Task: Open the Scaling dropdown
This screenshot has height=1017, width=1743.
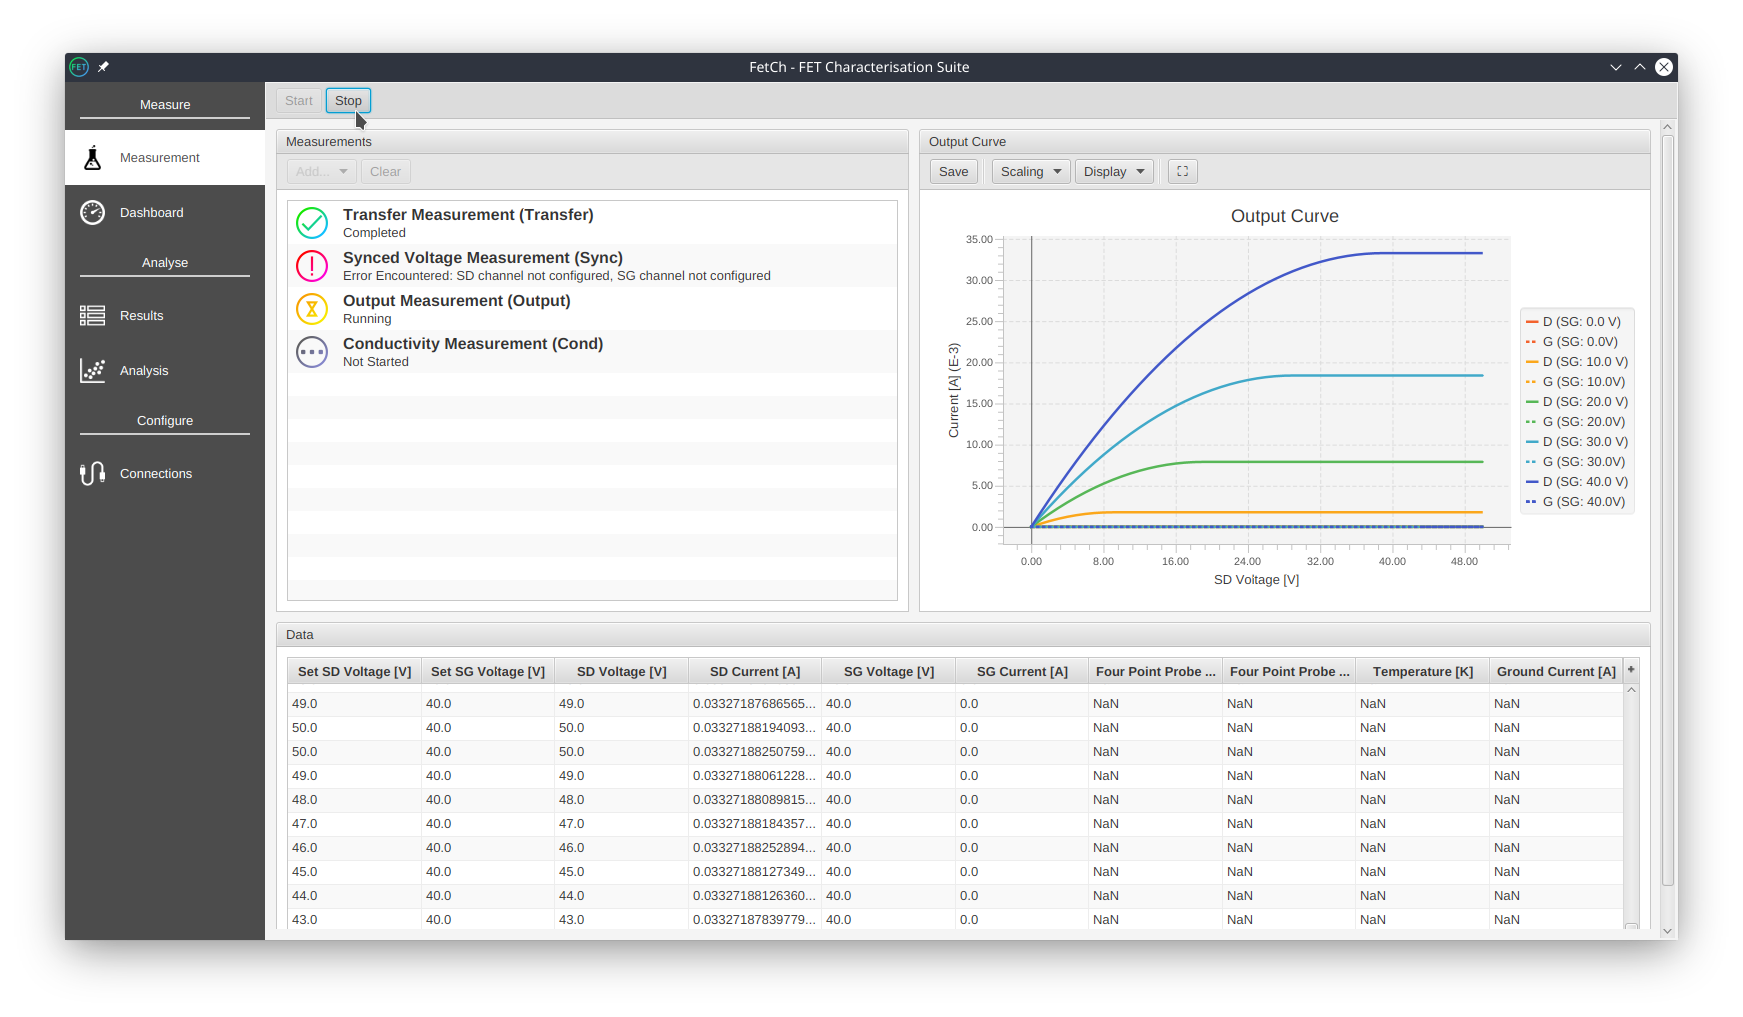Action: pyautogui.click(x=1031, y=172)
